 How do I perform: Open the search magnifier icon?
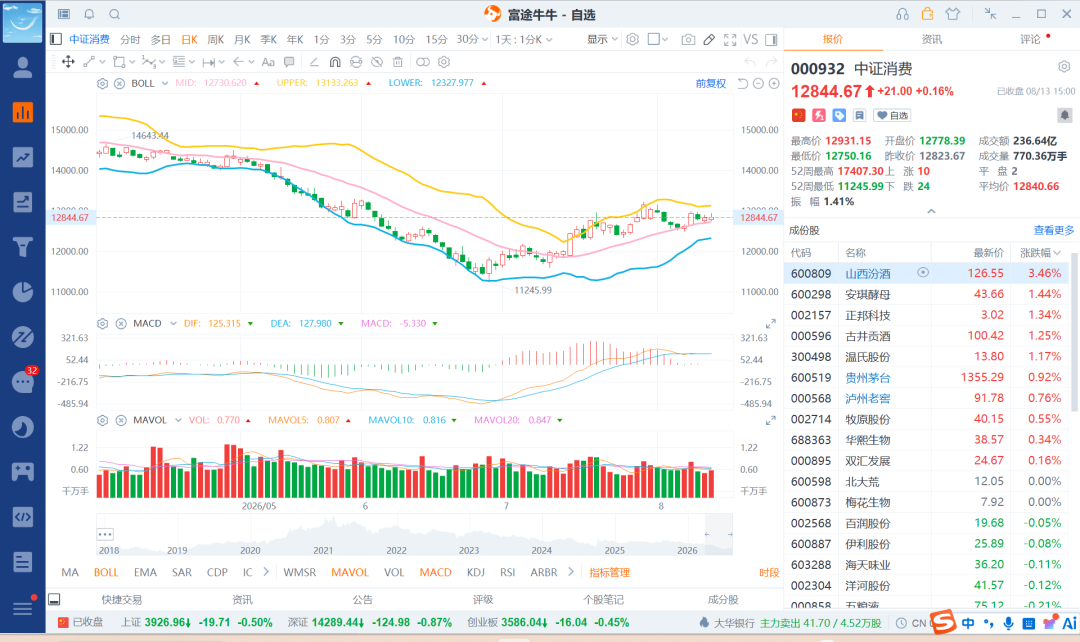[x=114, y=14]
